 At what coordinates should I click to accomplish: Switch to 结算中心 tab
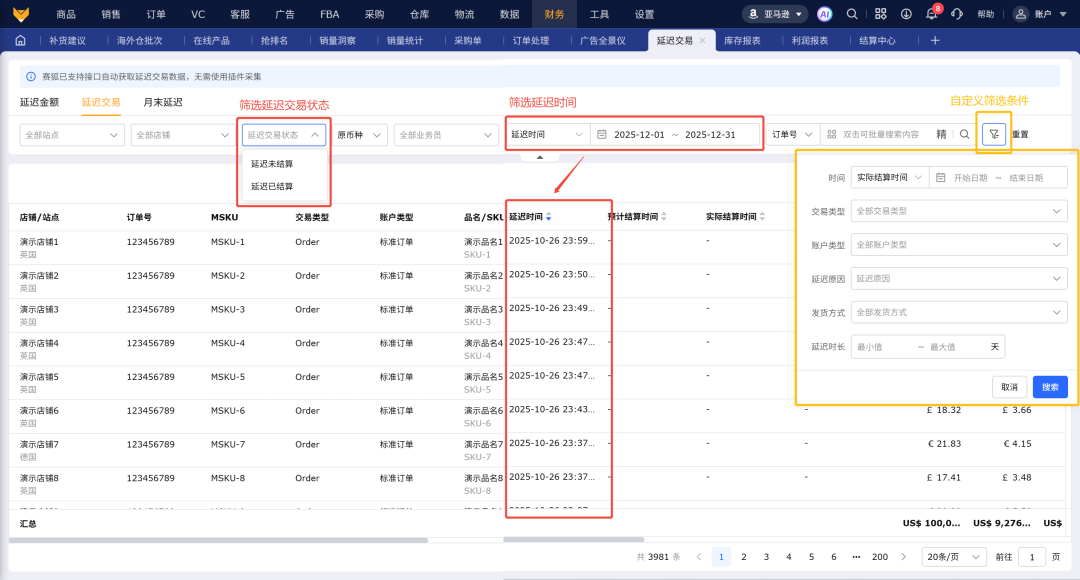(878, 41)
